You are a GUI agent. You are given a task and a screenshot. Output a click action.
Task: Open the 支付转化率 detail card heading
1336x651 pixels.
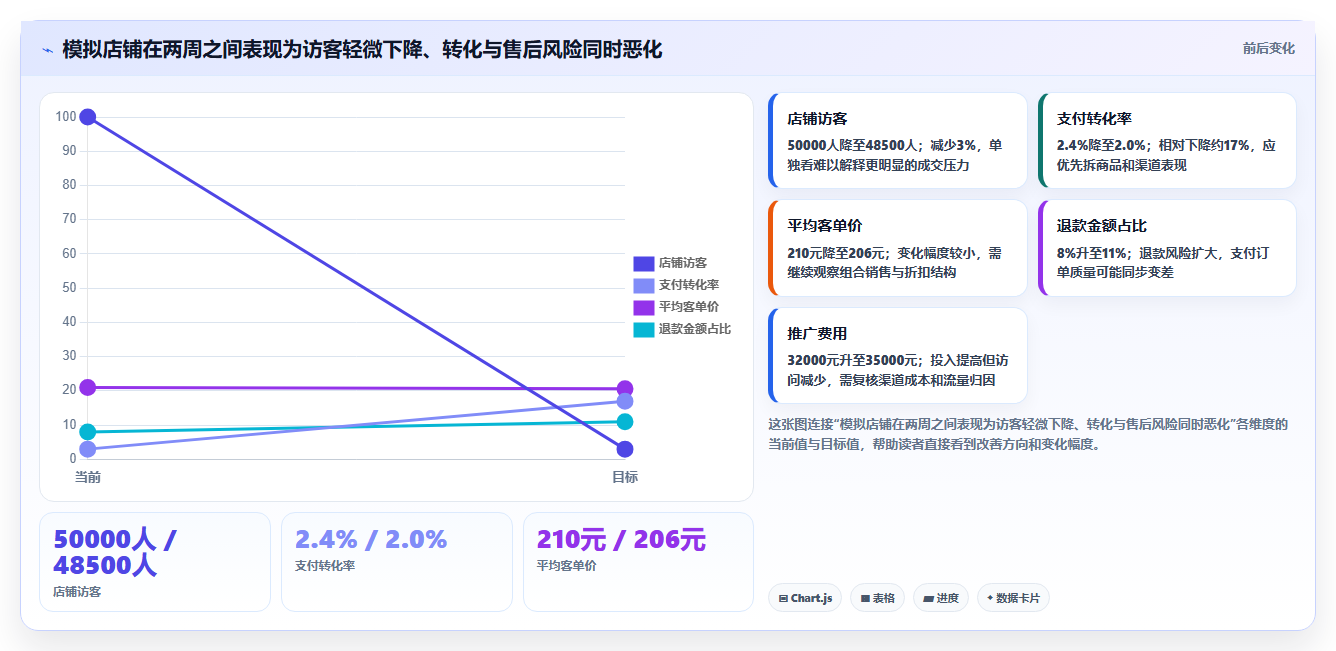(1094, 118)
